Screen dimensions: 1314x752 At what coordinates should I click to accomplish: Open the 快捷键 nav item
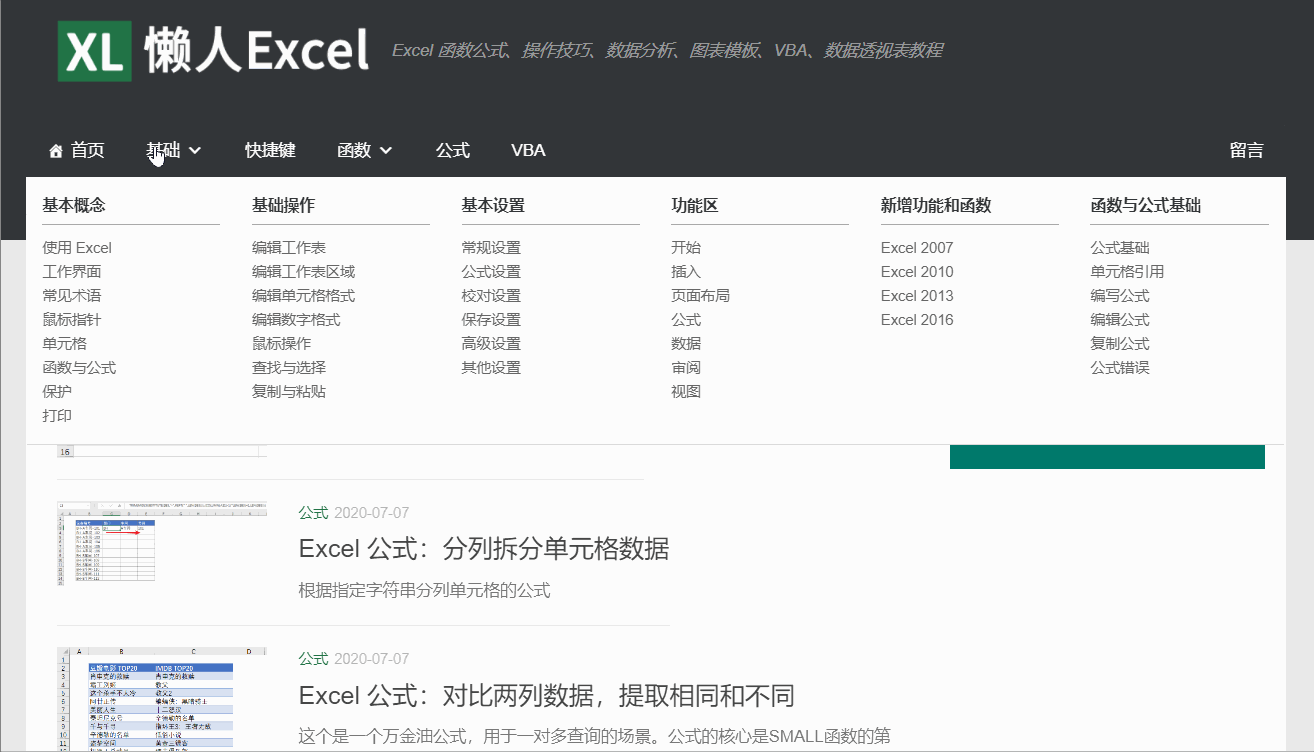(x=270, y=150)
